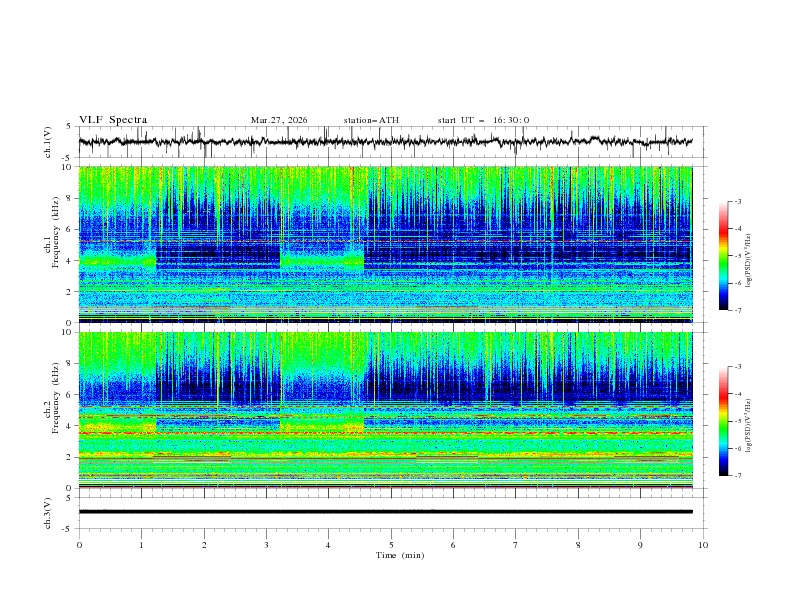
Task: Click time axis tick label "0"
Action: pyautogui.click(x=79, y=545)
